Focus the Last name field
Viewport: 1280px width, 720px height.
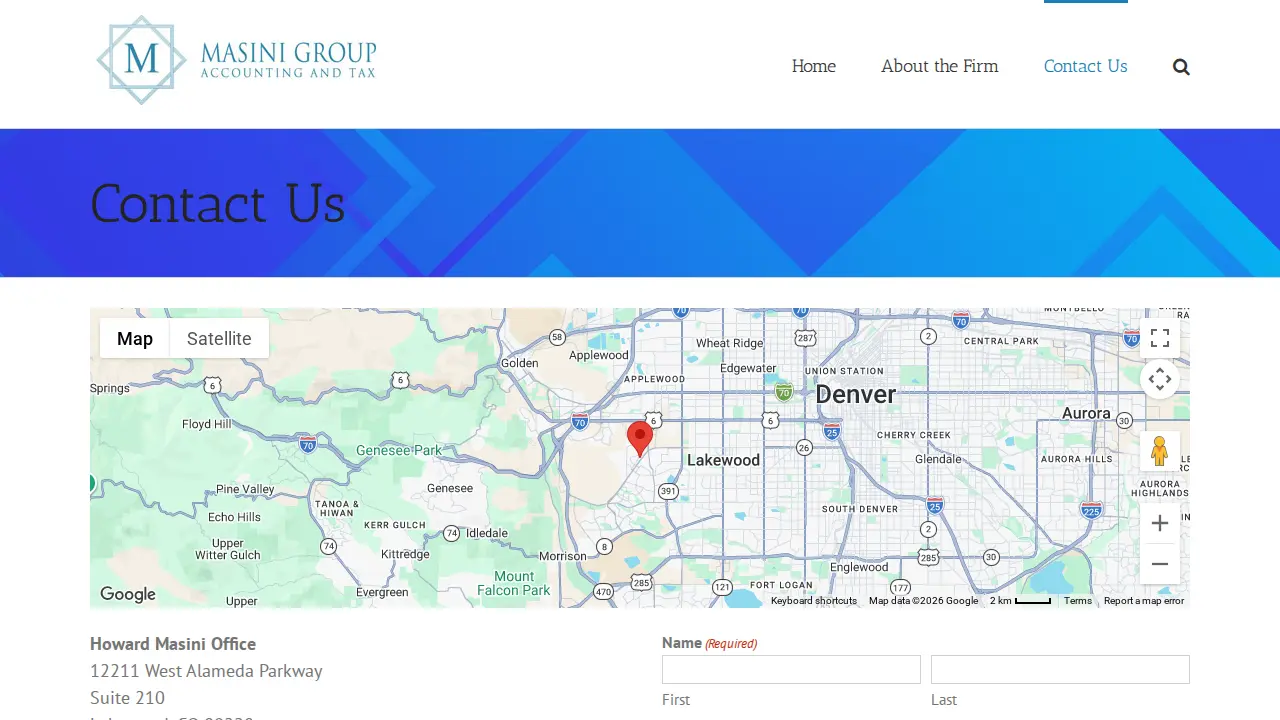[x=1060, y=669]
